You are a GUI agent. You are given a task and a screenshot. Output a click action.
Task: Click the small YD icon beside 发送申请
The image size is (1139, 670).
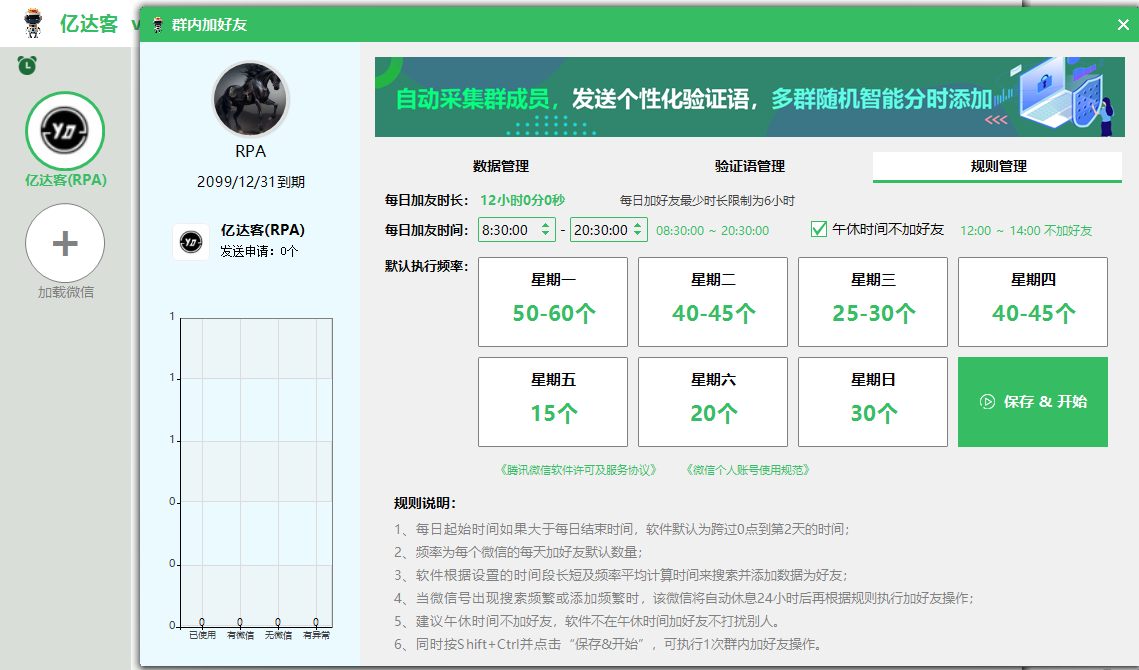[191, 242]
